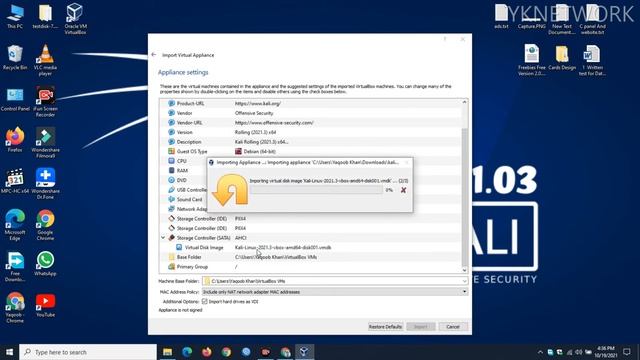Click the Cancel button in the wizard
This screenshot has height=360, width=640.
tap(453, 327)
